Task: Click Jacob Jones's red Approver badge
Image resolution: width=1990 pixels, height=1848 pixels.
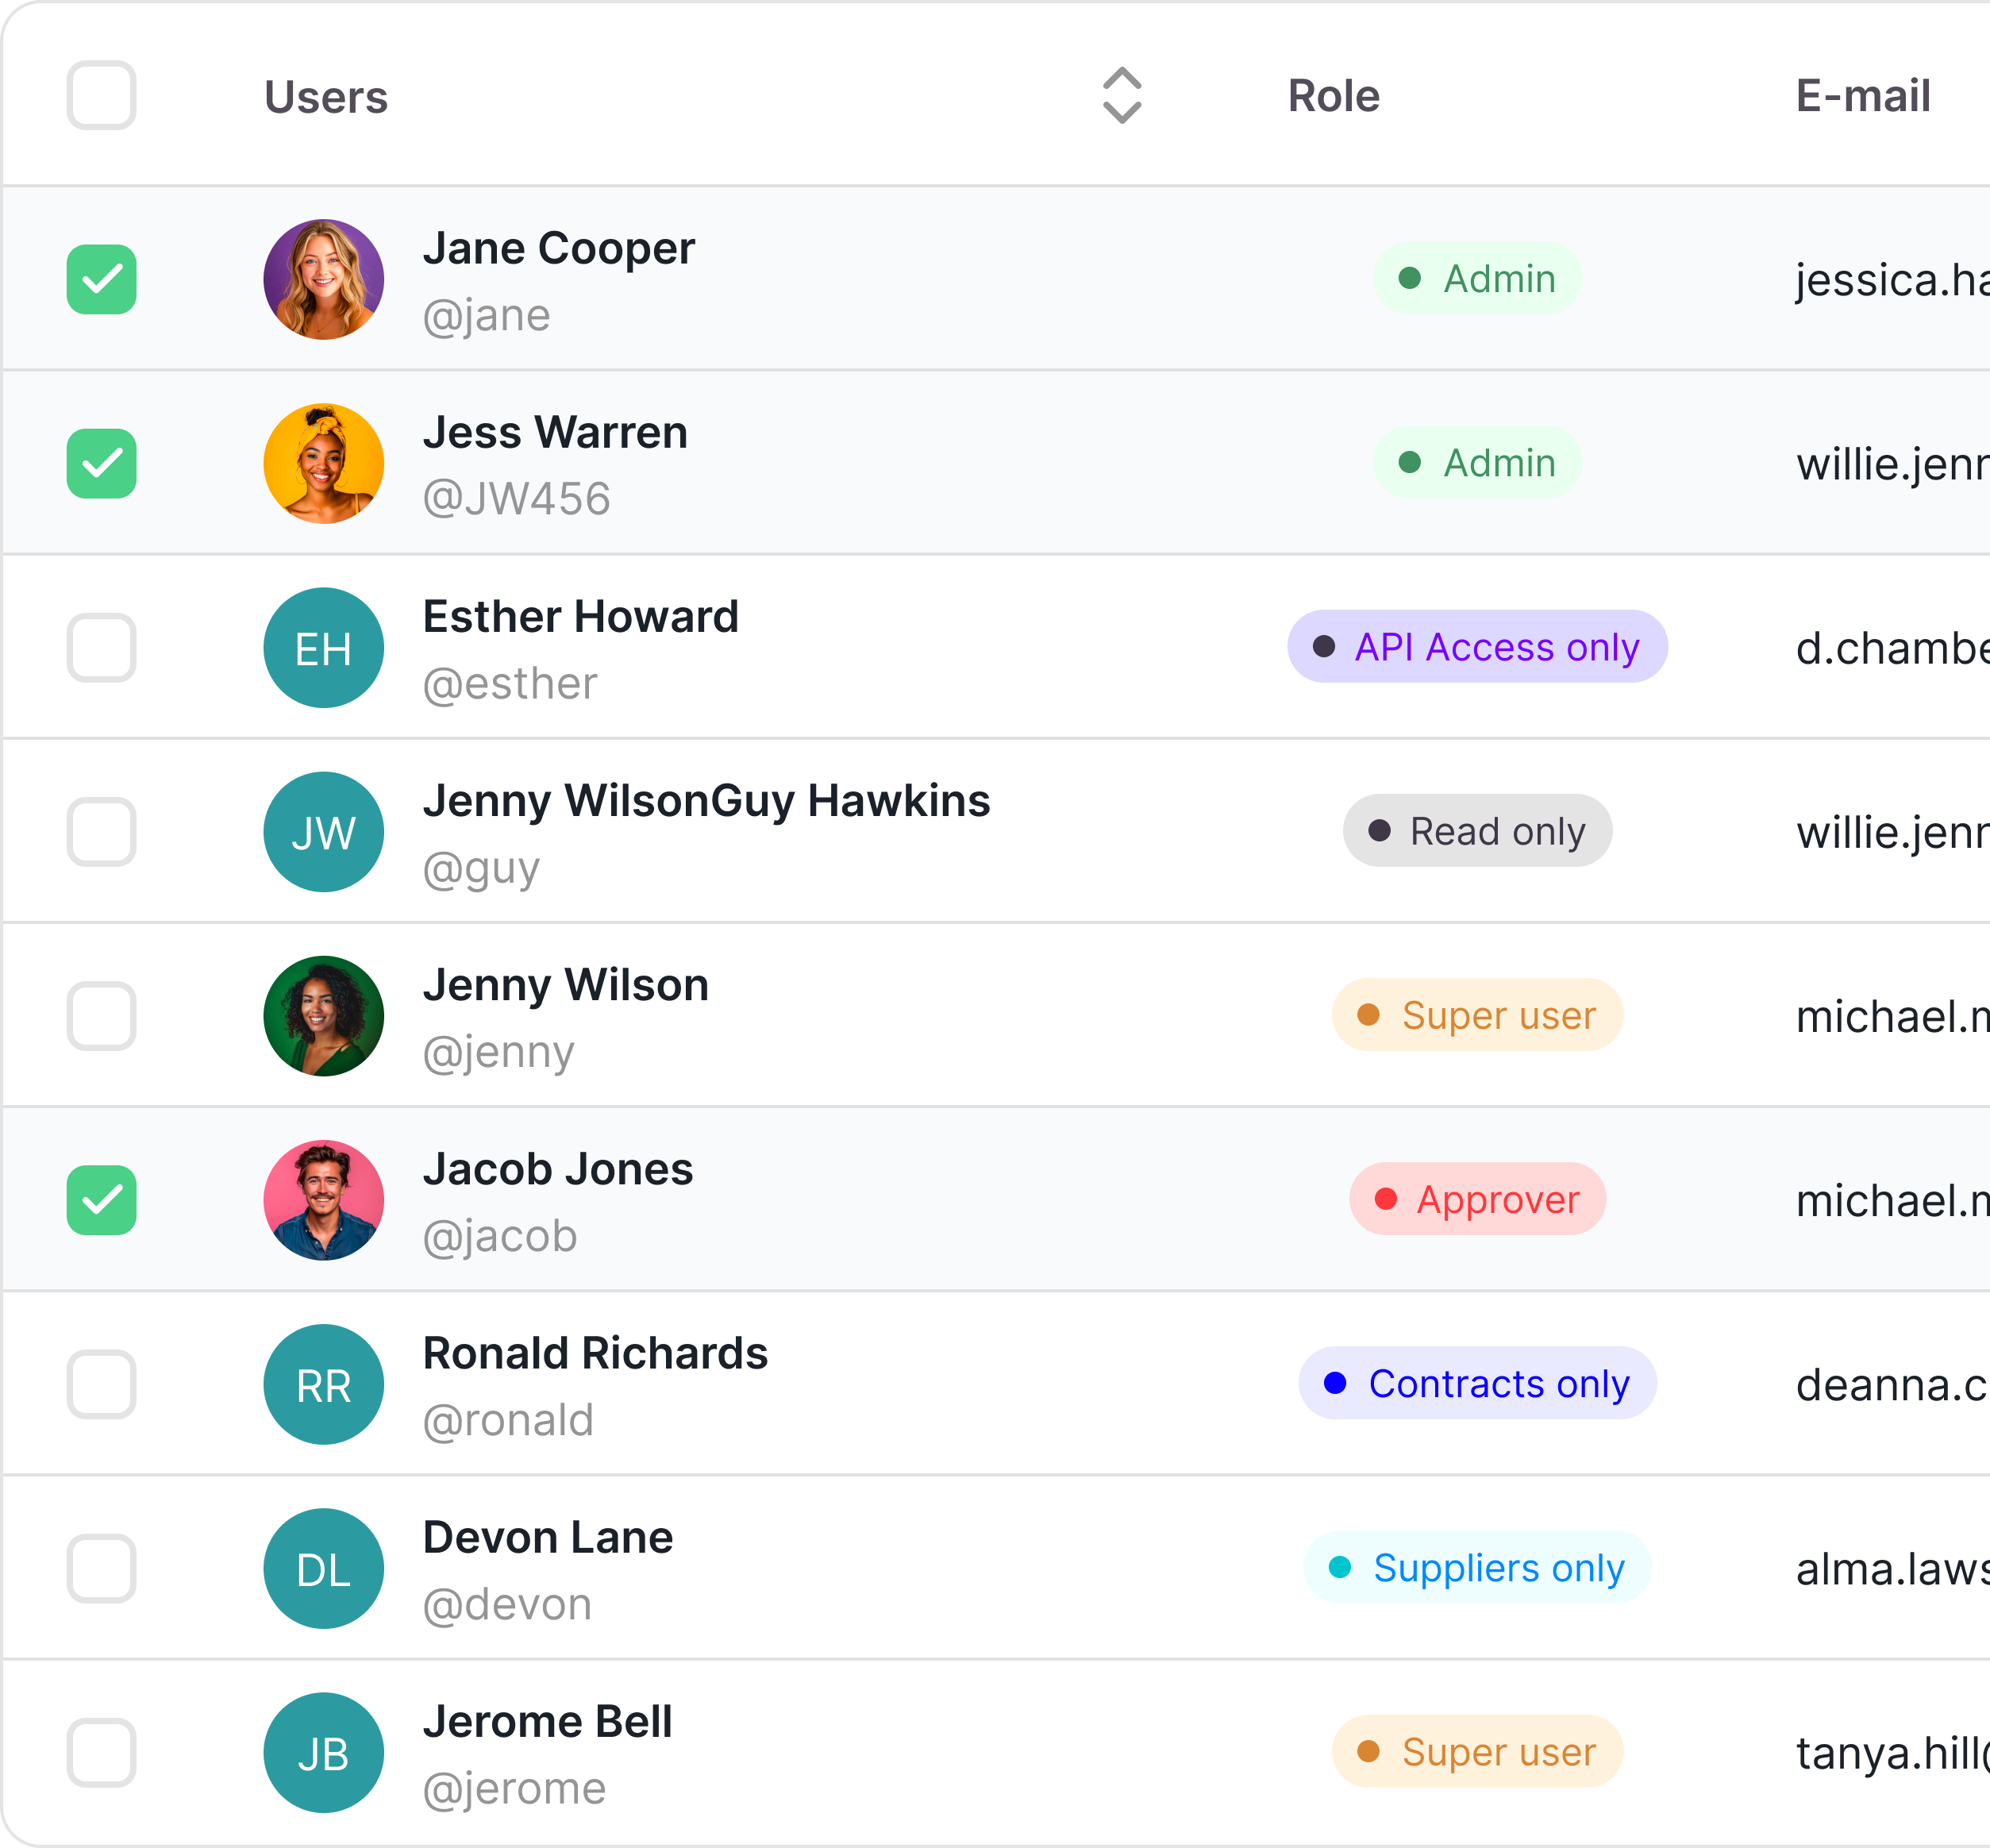Action: pyautogui.click(x=1476, y=1199)
